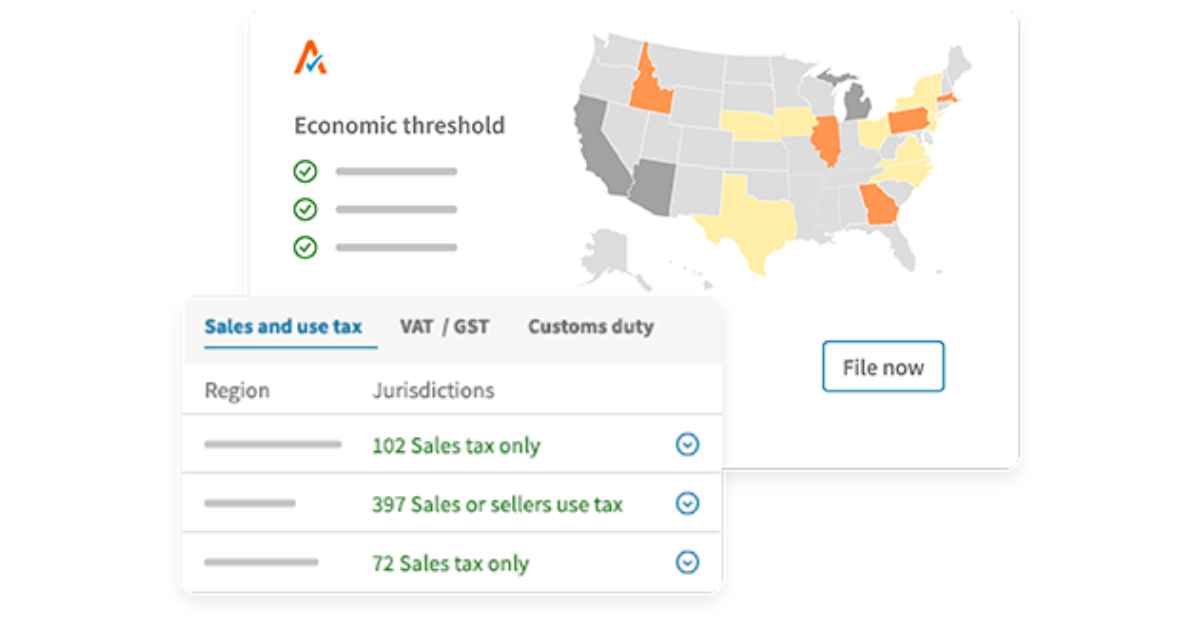Click the third green checkmark icon
The width and height of the screenshot is (1200, 628).
pyautogui.click(x=303, y=246)
